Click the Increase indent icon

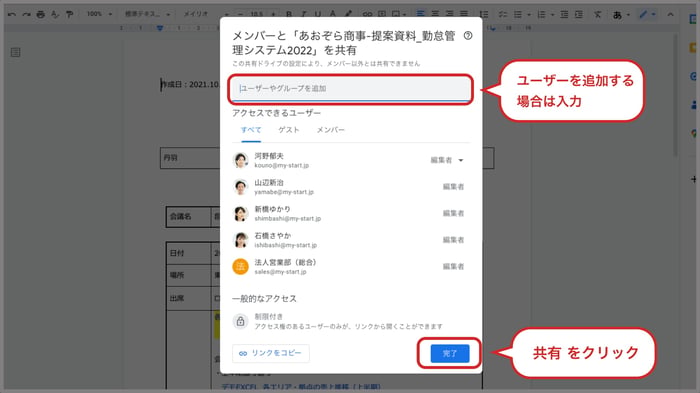pos(579,14)
